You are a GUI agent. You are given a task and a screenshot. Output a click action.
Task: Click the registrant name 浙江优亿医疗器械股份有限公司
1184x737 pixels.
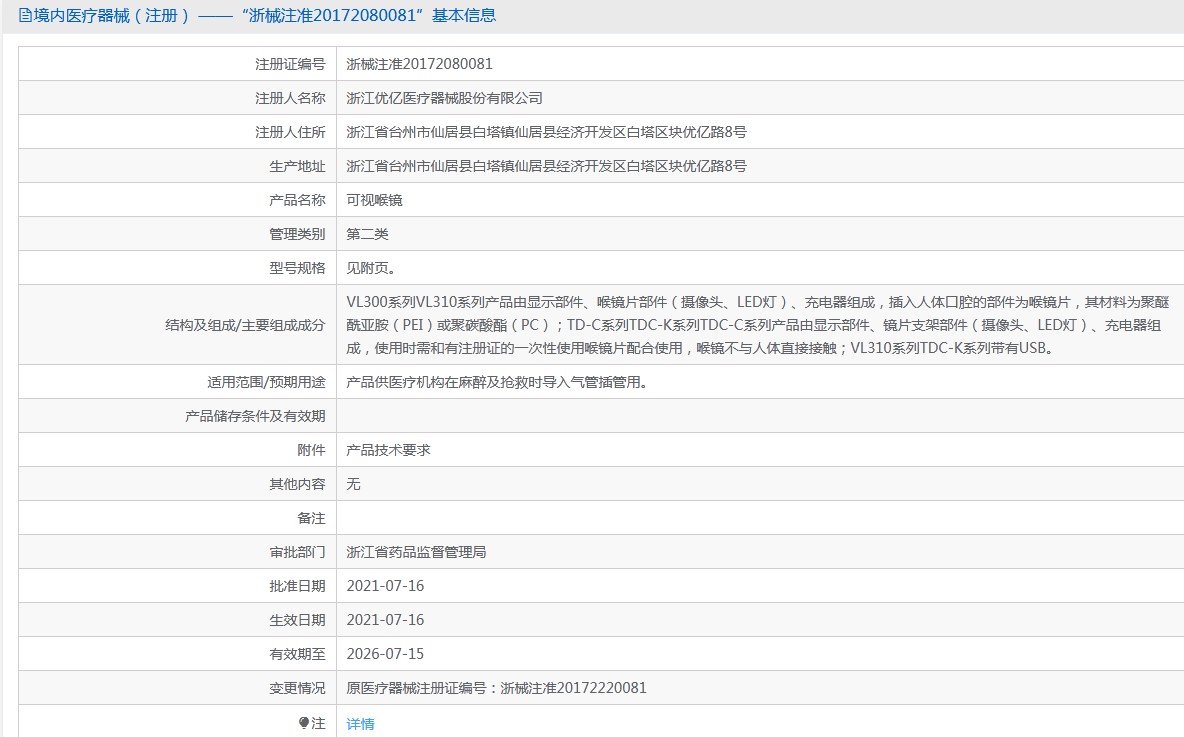click(444, 98)
